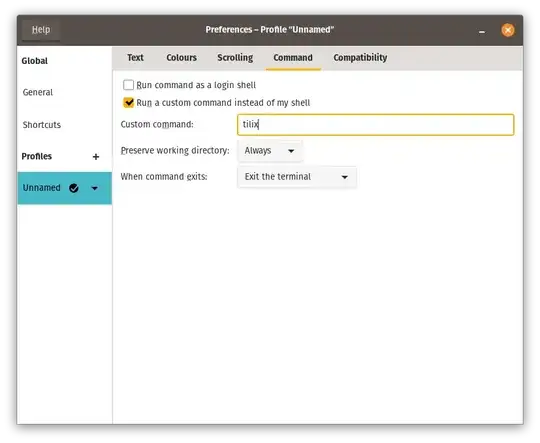
Task: Open Shortcuts settings in sidebar
Action: click(42, 125)
